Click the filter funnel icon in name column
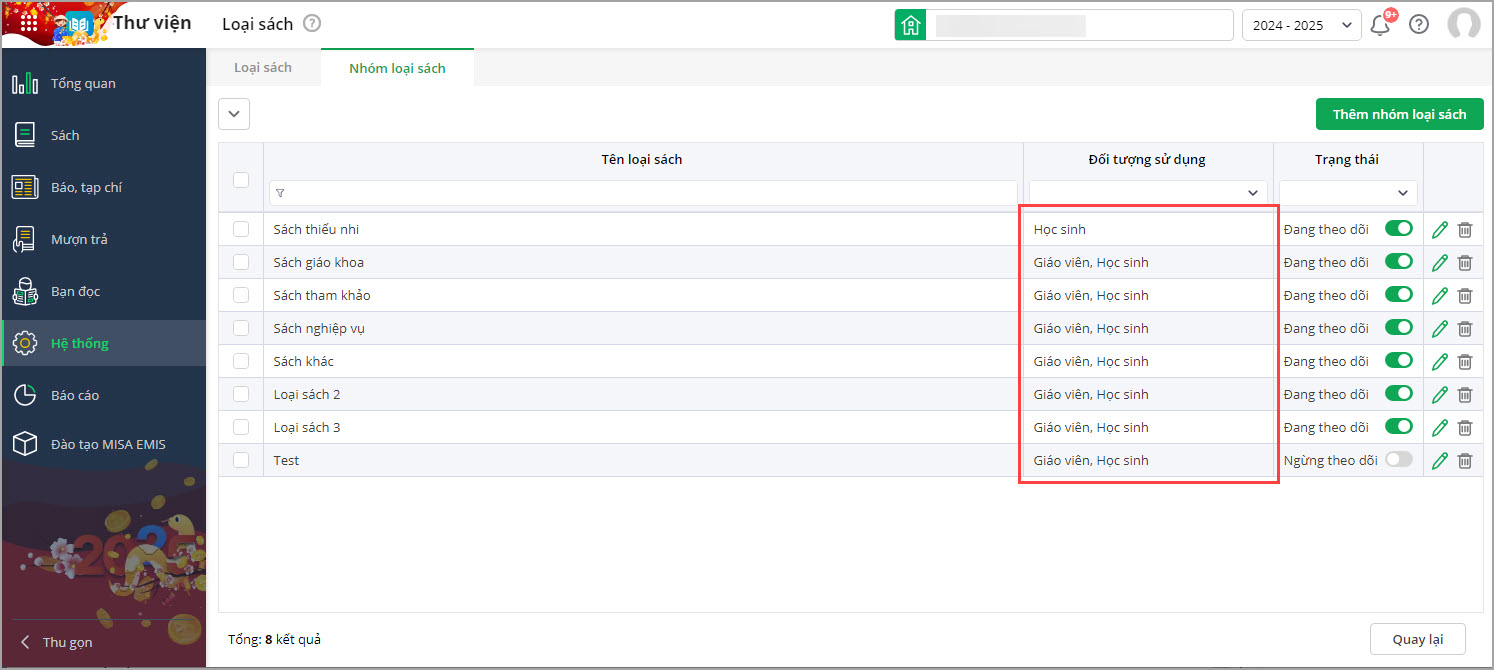 pos(280,193)
